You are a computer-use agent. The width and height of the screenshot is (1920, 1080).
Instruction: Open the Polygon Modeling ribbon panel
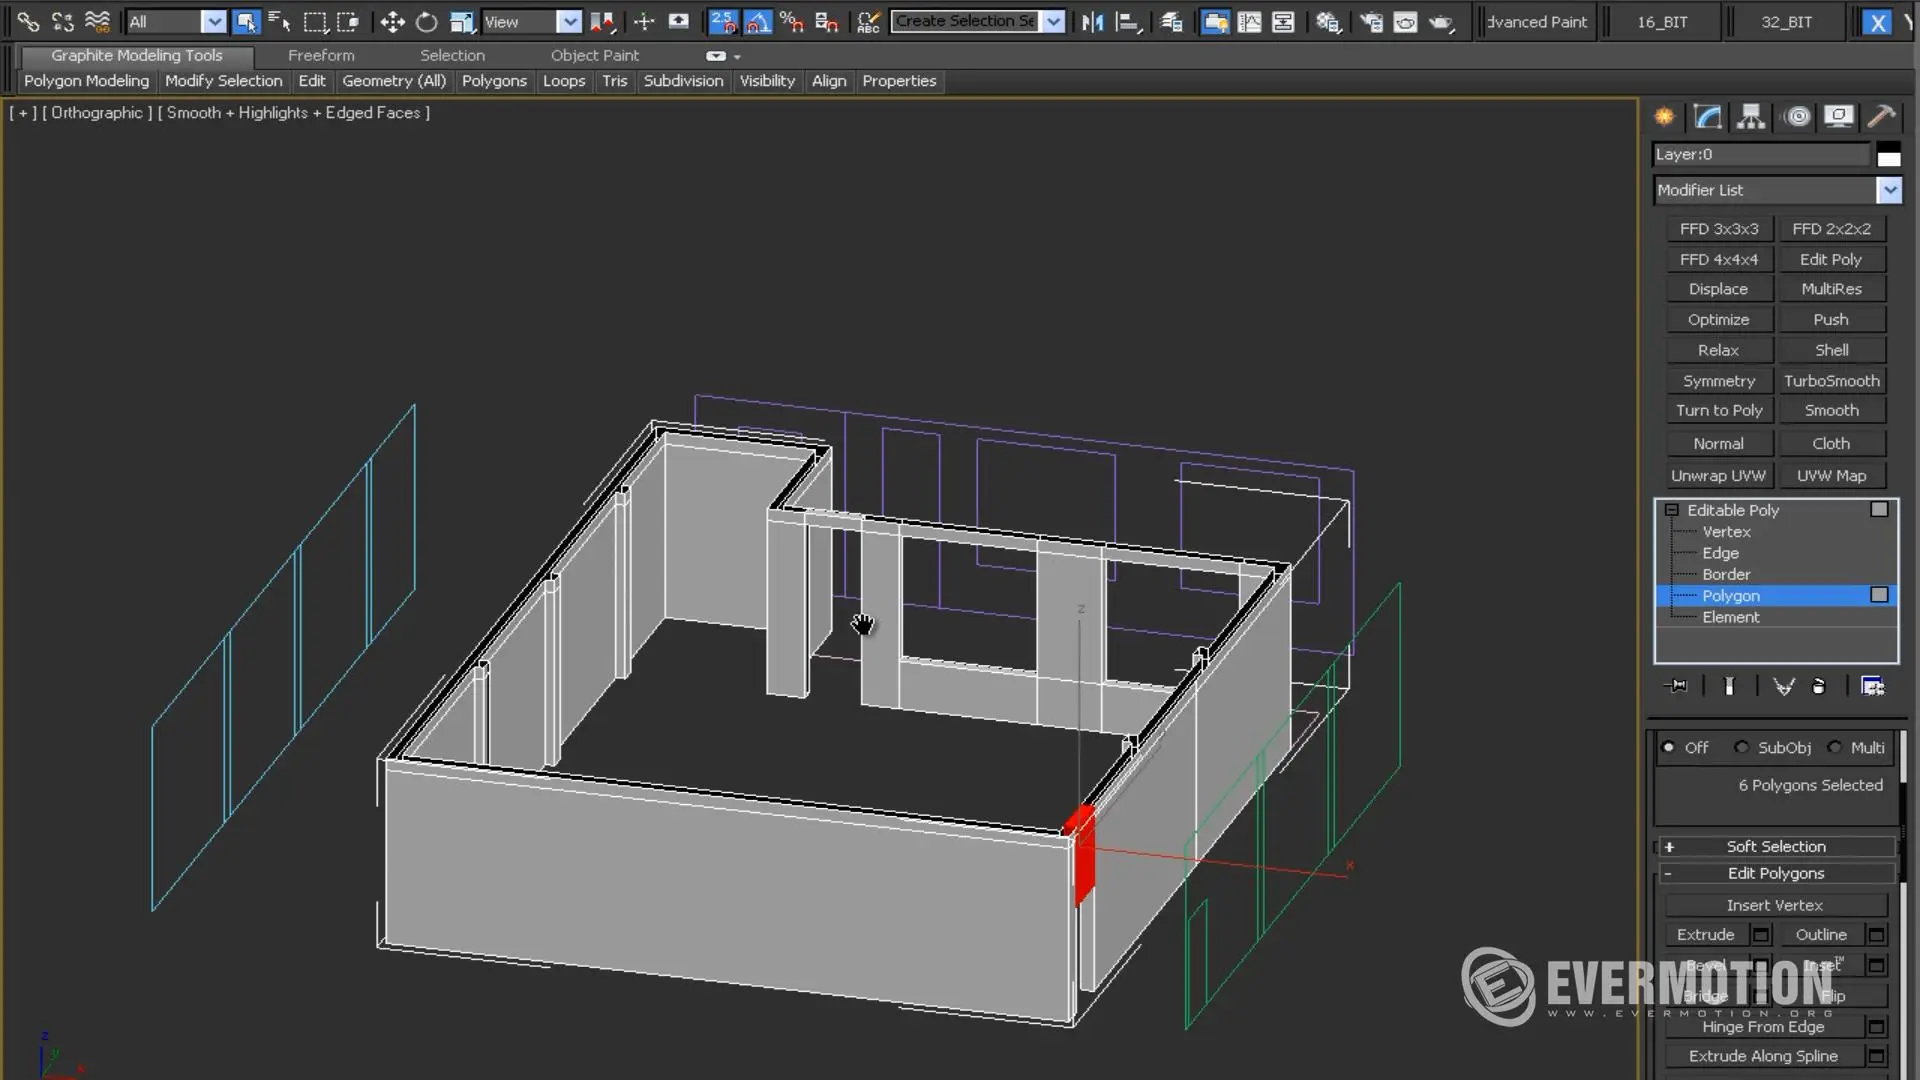[x=86, y=81]
